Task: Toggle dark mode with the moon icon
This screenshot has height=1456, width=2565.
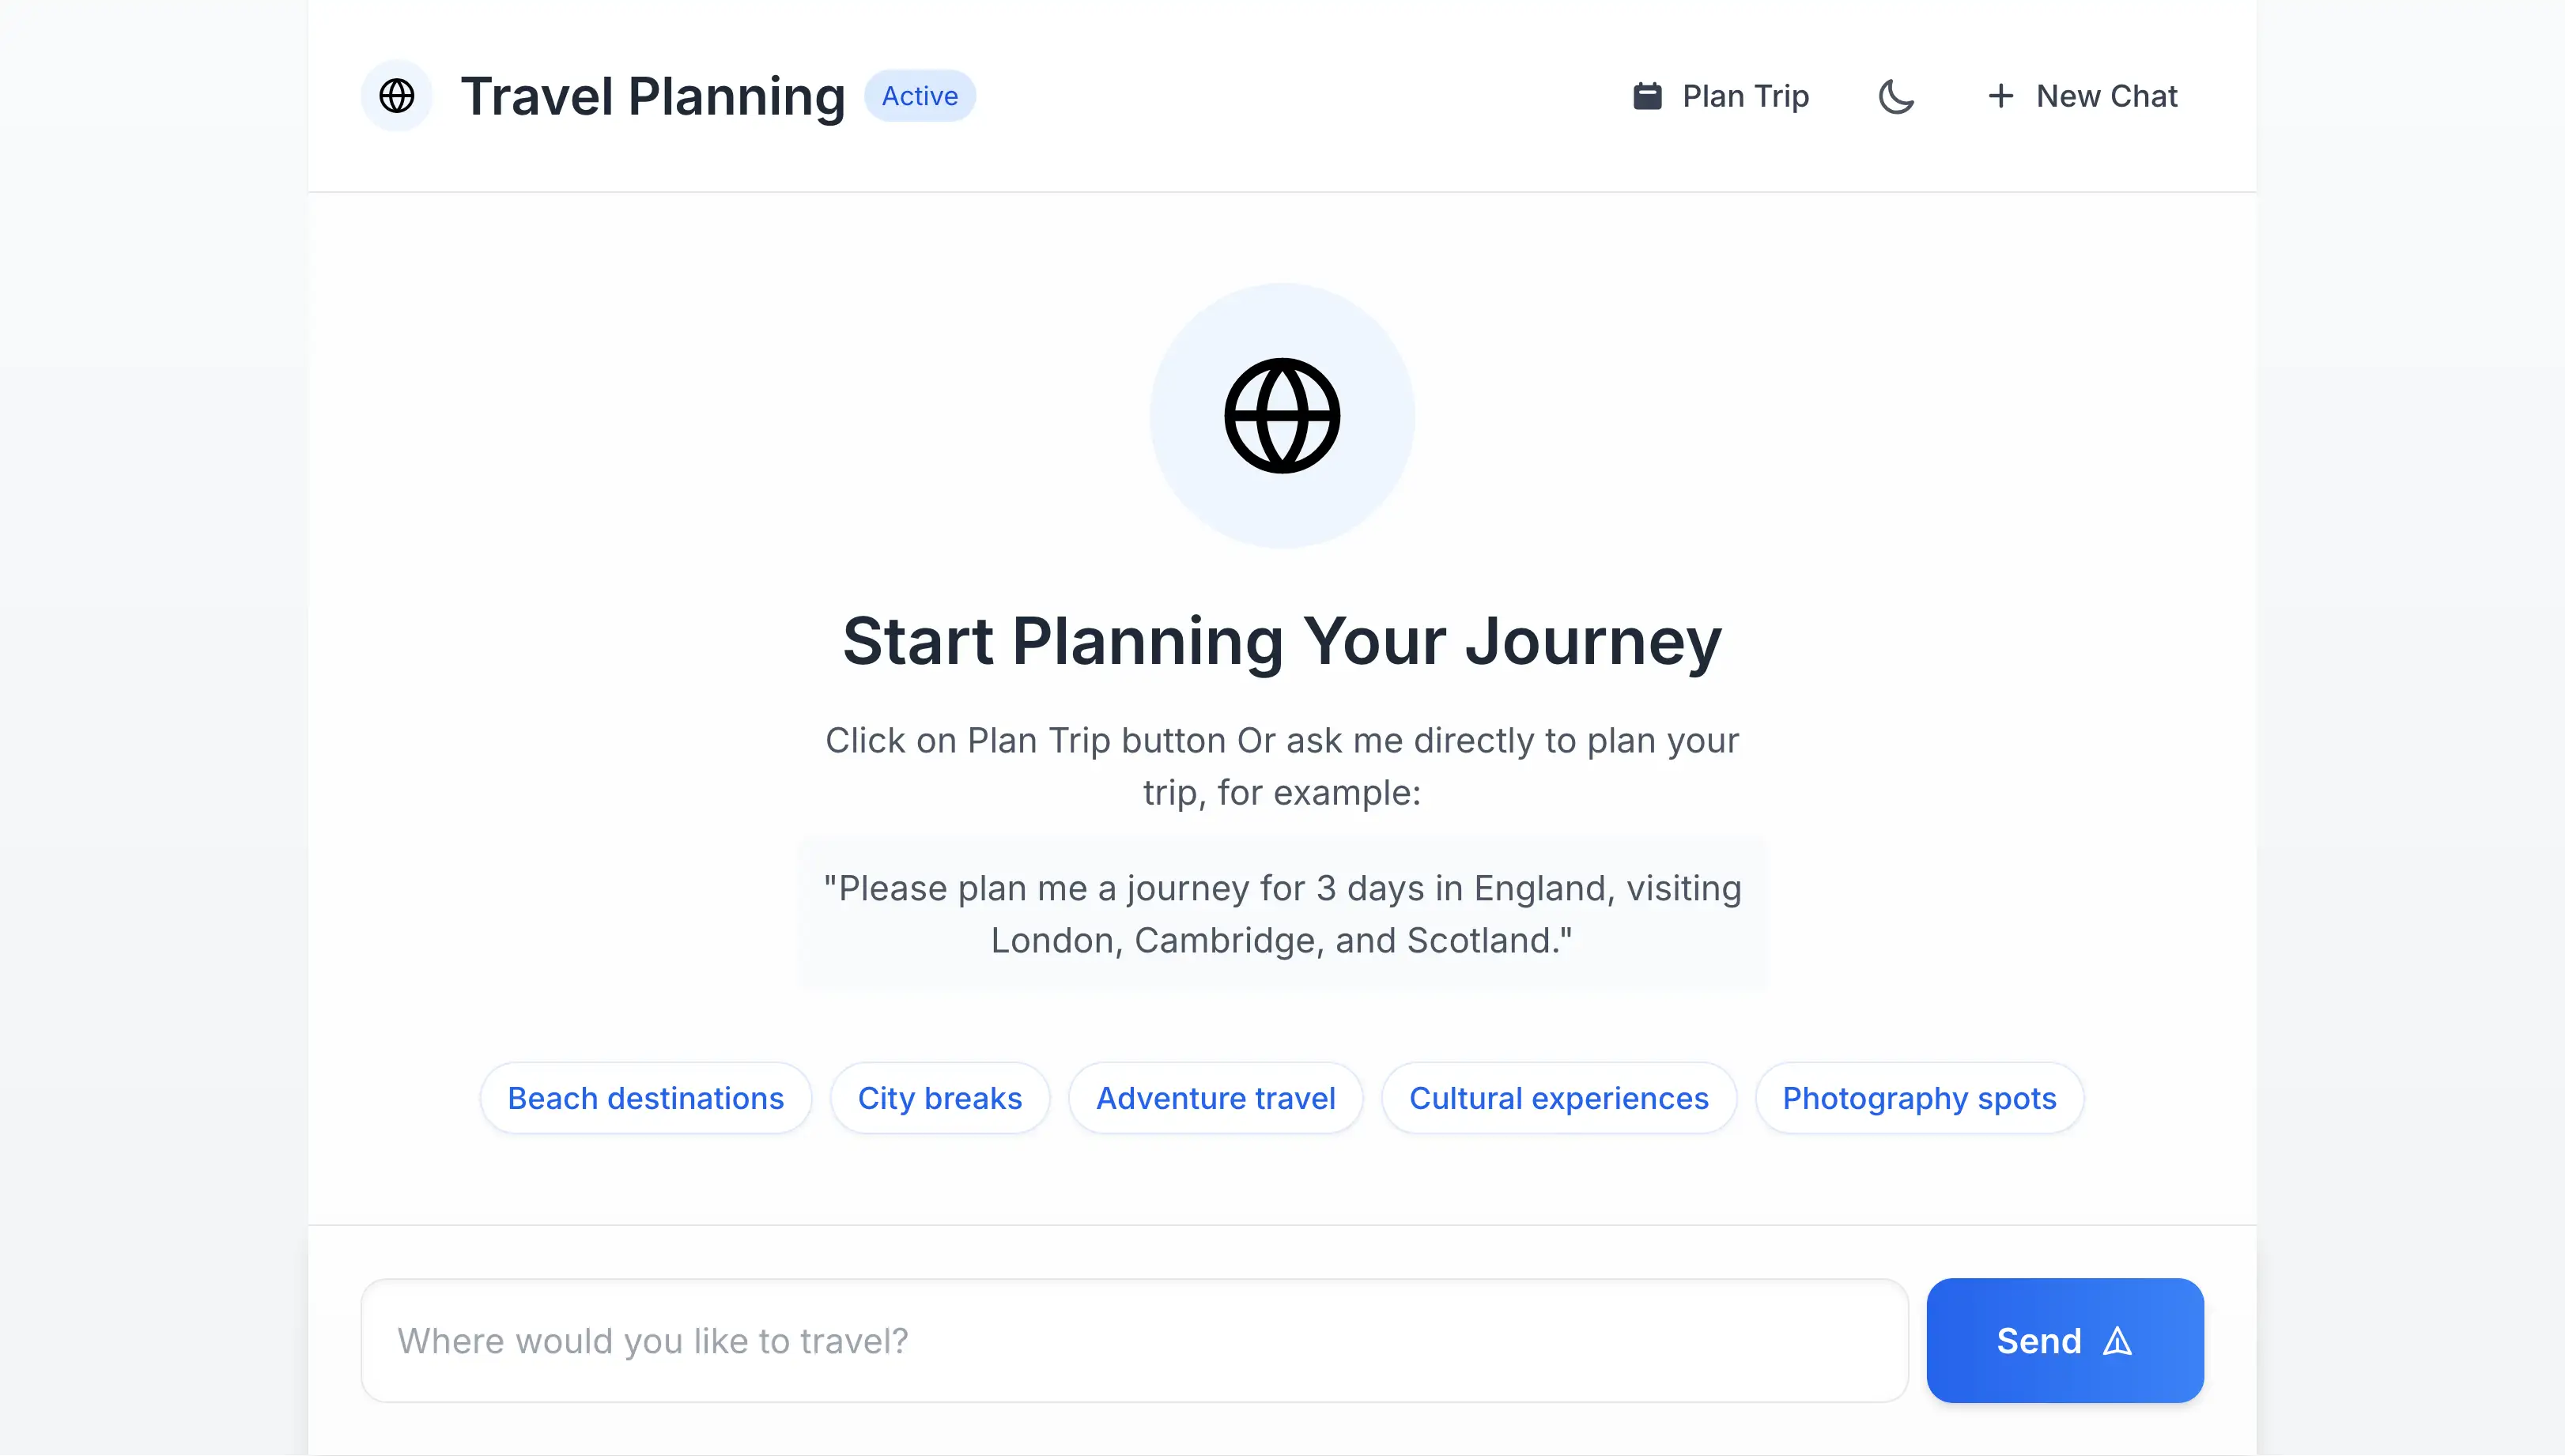Action: pyautogui.click(x=1897, y=96)
